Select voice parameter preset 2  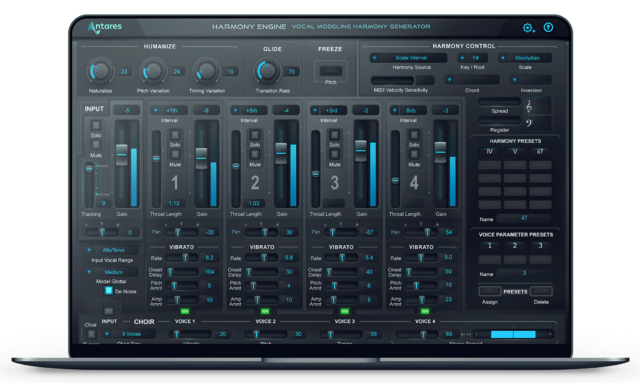(515, 245)
